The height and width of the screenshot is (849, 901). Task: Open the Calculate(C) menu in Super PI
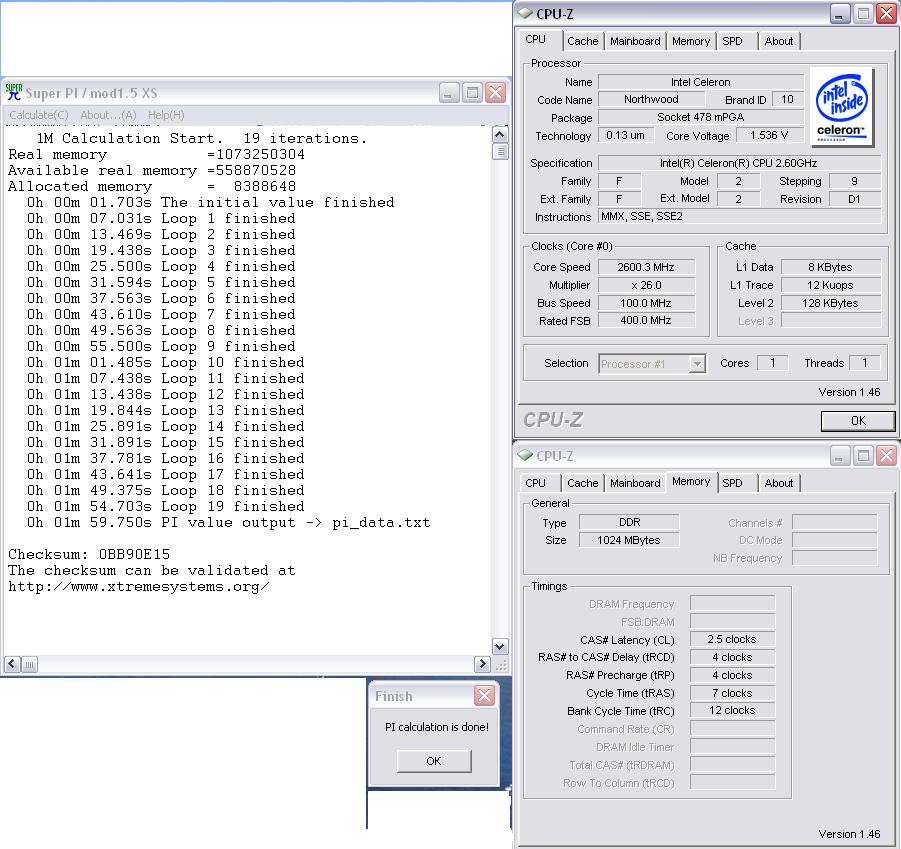[38, 115]
